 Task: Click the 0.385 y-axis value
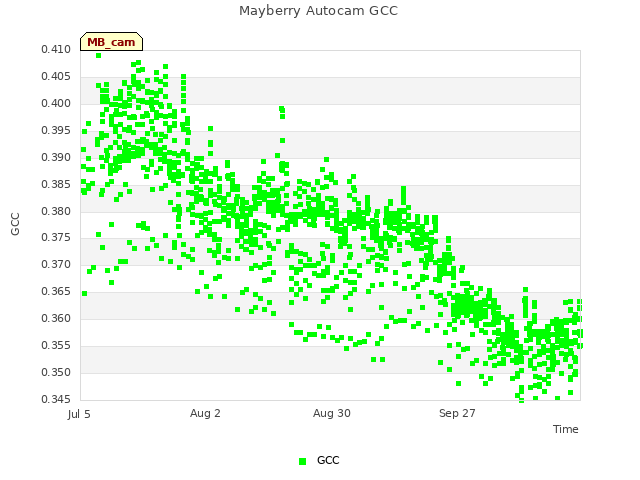[56, 184]
